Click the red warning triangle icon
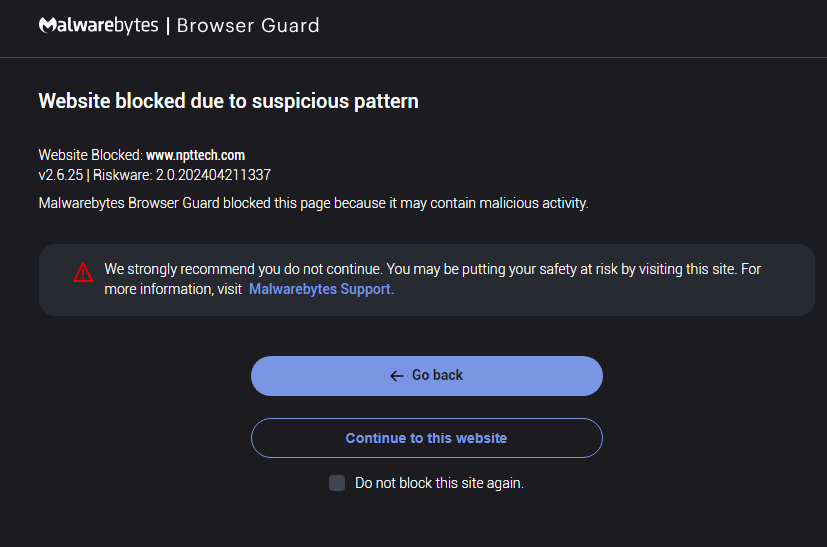The width and height of the screenshot is (827, 547). [83, 273]
